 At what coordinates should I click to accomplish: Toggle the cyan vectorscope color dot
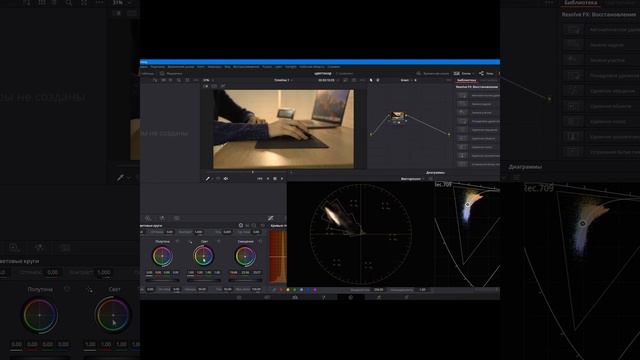pos(301,290)
